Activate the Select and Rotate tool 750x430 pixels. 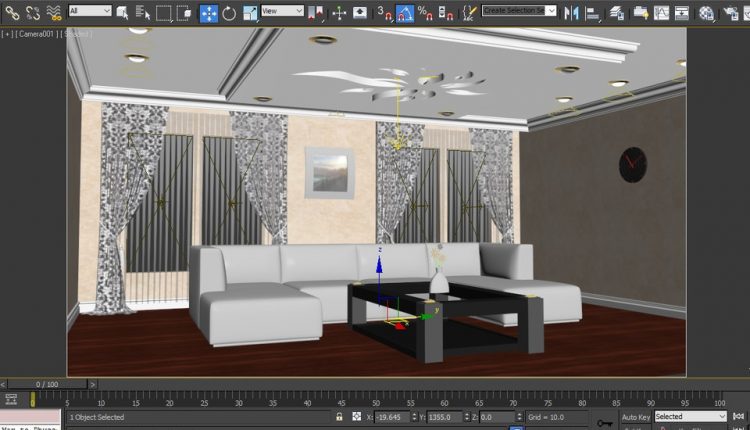click(229, 13)
